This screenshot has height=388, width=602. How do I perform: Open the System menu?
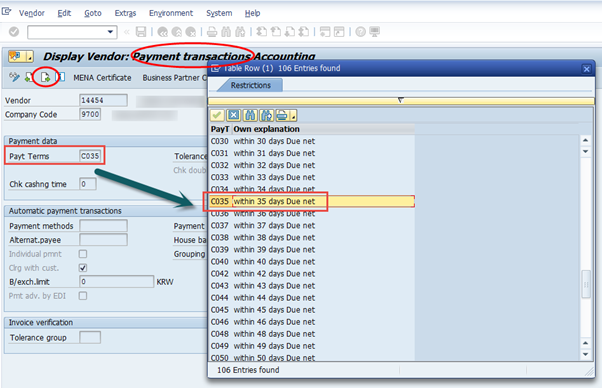[x=219, y=13]
